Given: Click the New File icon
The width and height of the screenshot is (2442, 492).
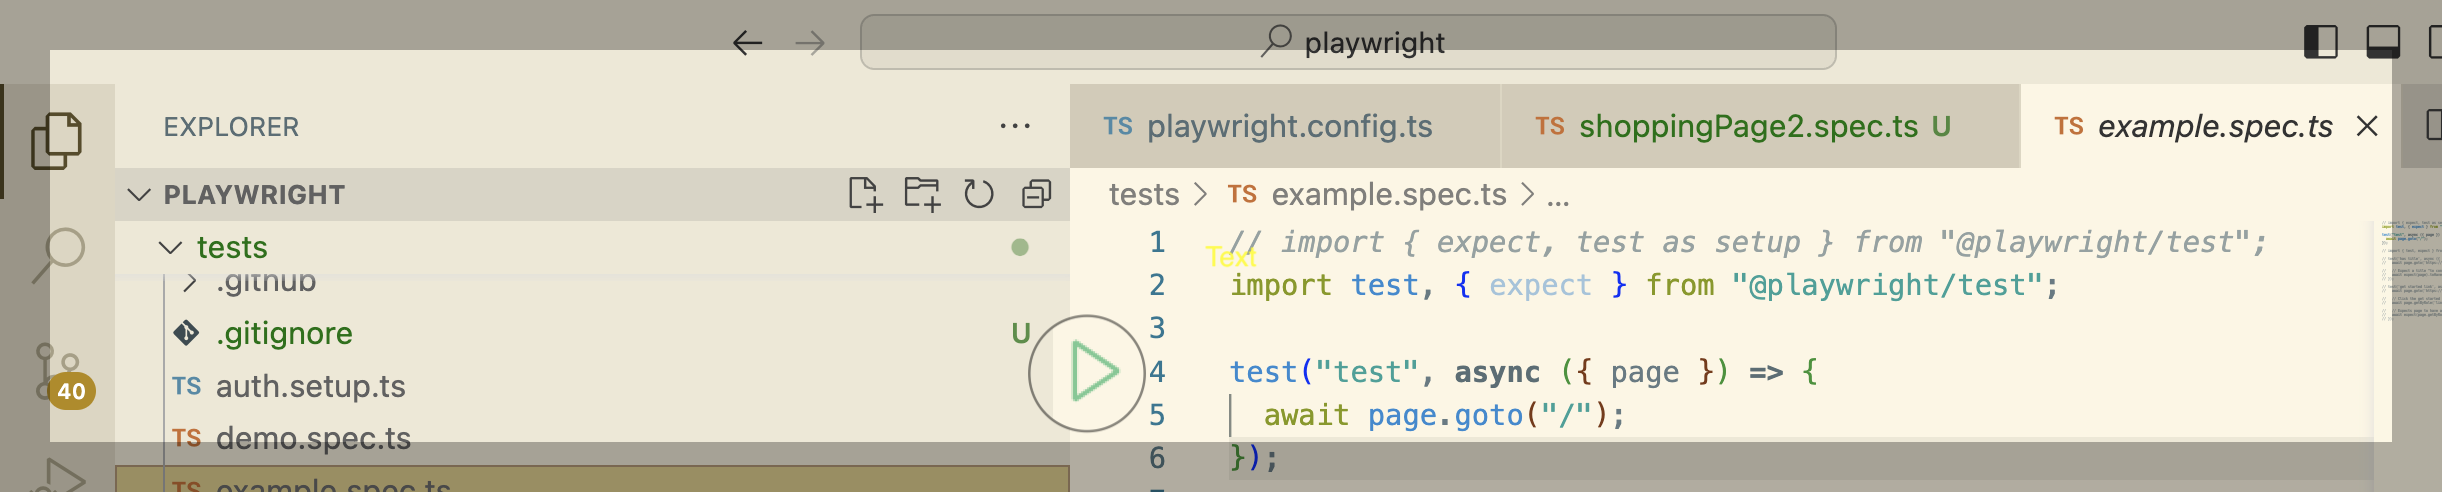Looking at the screenshot, I should click(x=865, y=194).
